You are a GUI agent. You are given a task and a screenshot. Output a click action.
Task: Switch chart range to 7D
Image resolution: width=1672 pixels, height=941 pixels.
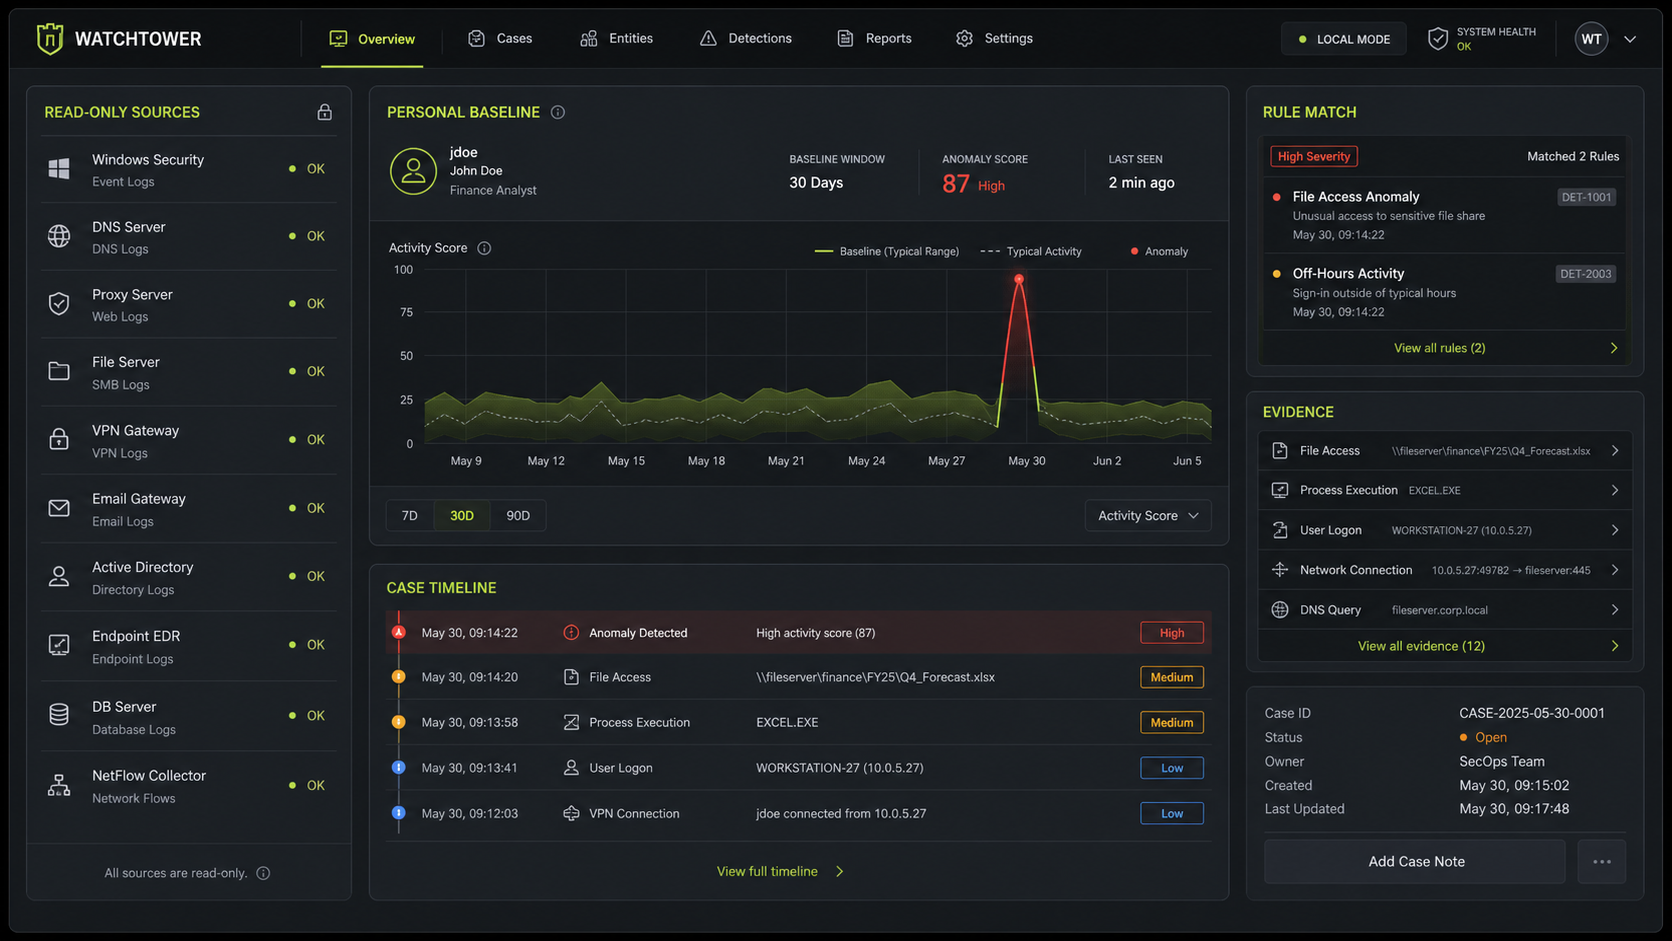click(409, 516)
